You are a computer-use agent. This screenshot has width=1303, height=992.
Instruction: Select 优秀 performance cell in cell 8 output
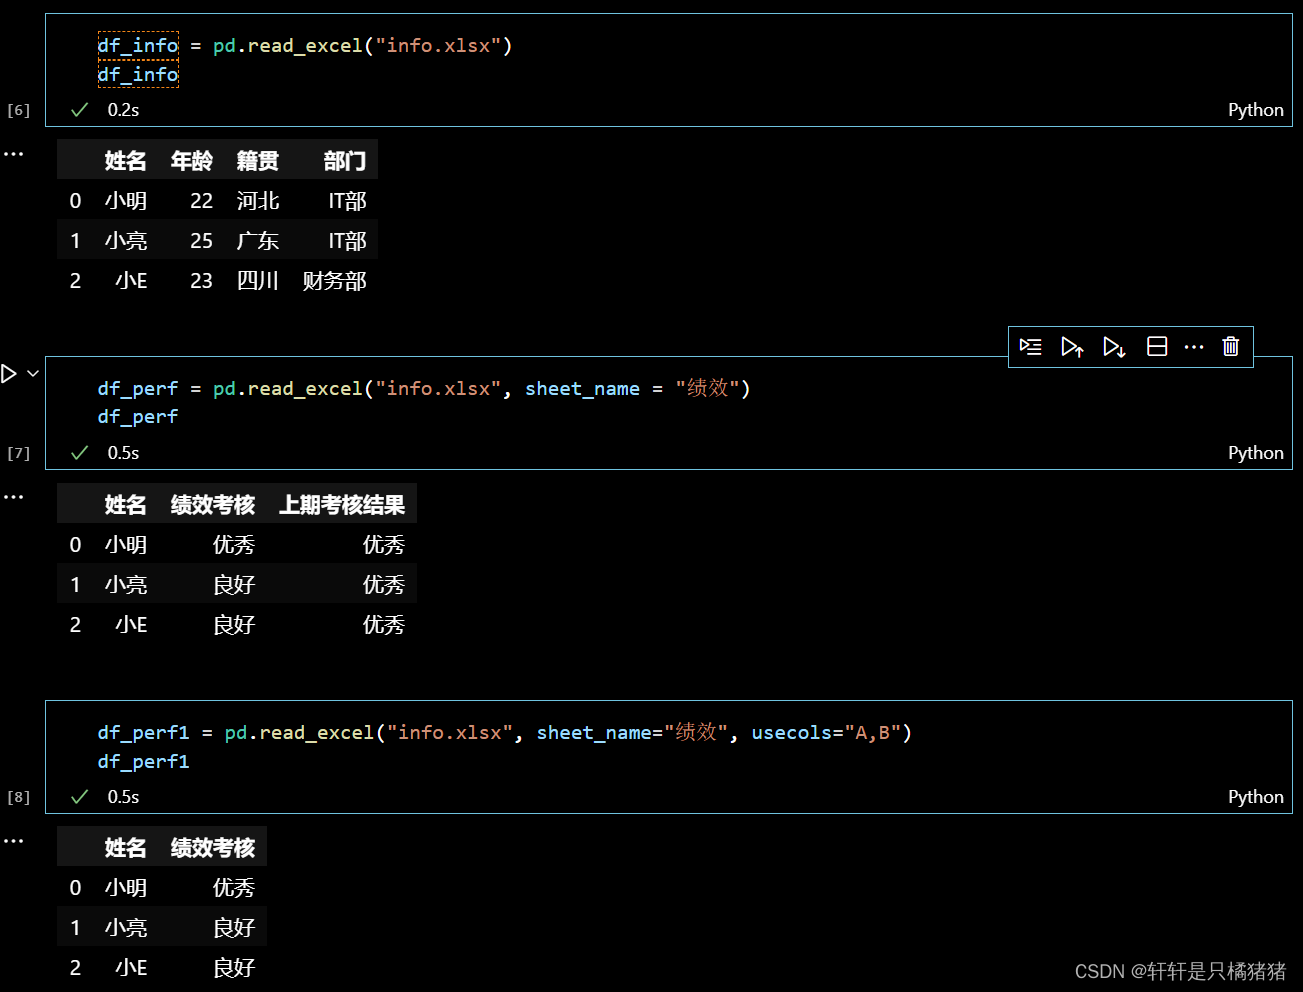234,888
